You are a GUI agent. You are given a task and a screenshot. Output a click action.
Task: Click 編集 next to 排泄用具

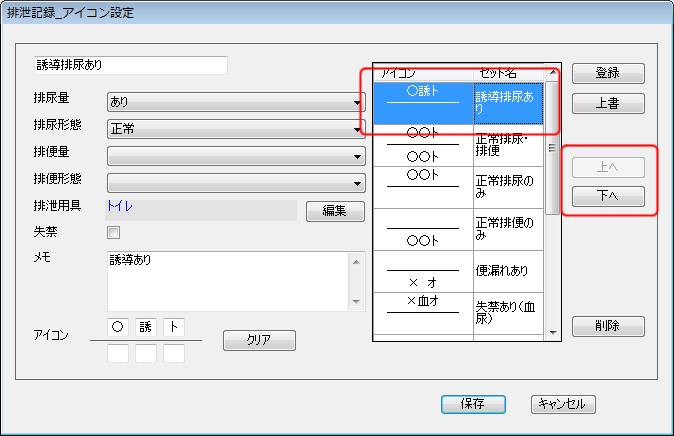[334, 211]
